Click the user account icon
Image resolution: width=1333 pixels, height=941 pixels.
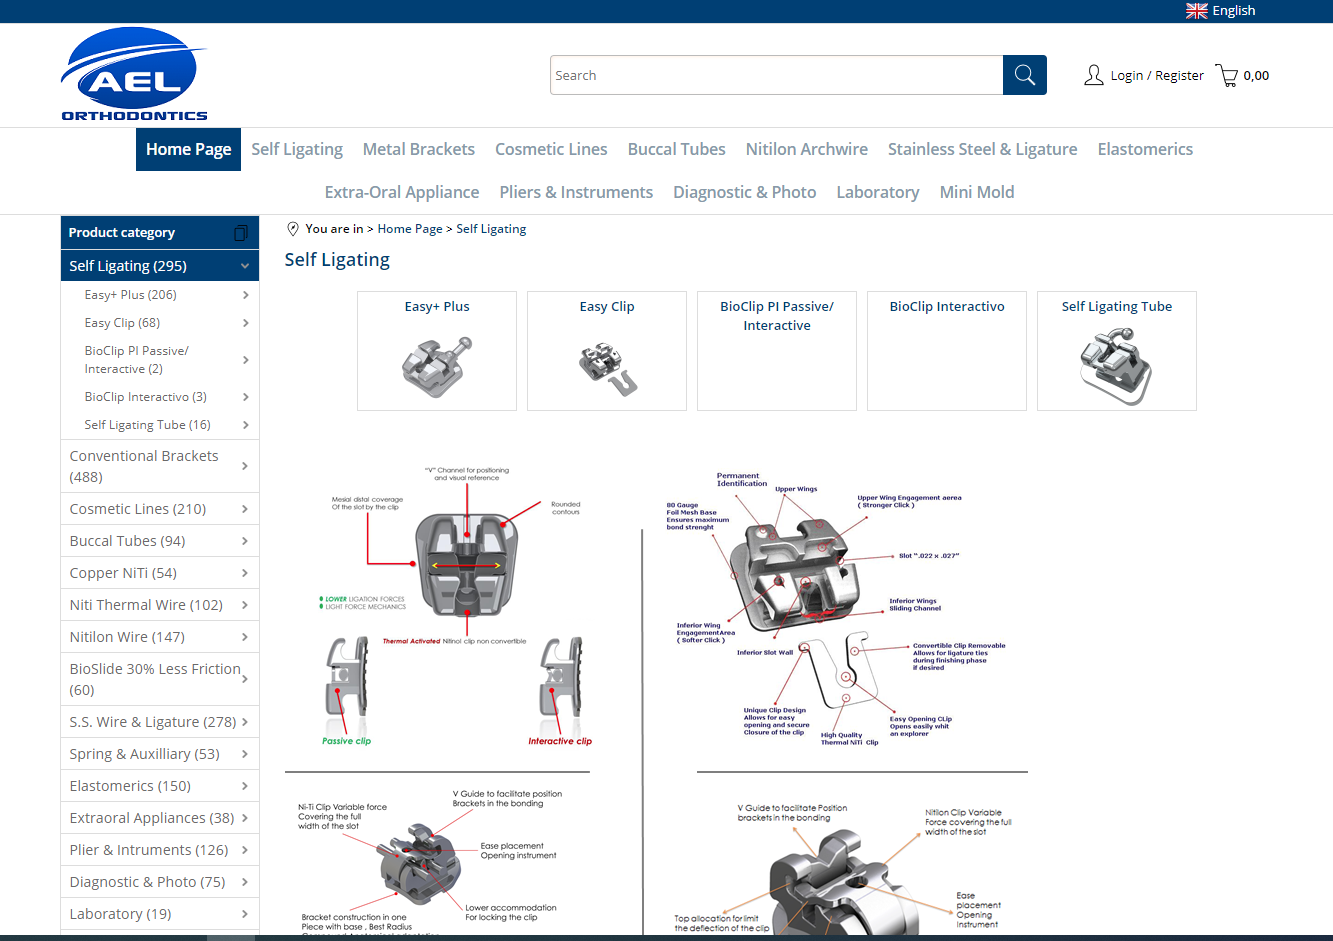coord(1094,75)
